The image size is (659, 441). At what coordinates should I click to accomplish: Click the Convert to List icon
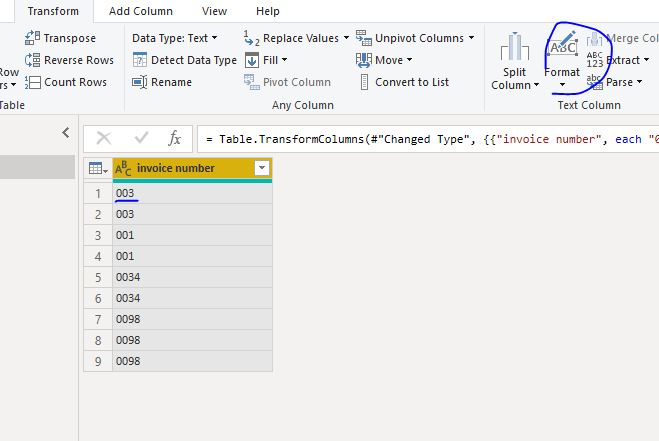(364, 82)
